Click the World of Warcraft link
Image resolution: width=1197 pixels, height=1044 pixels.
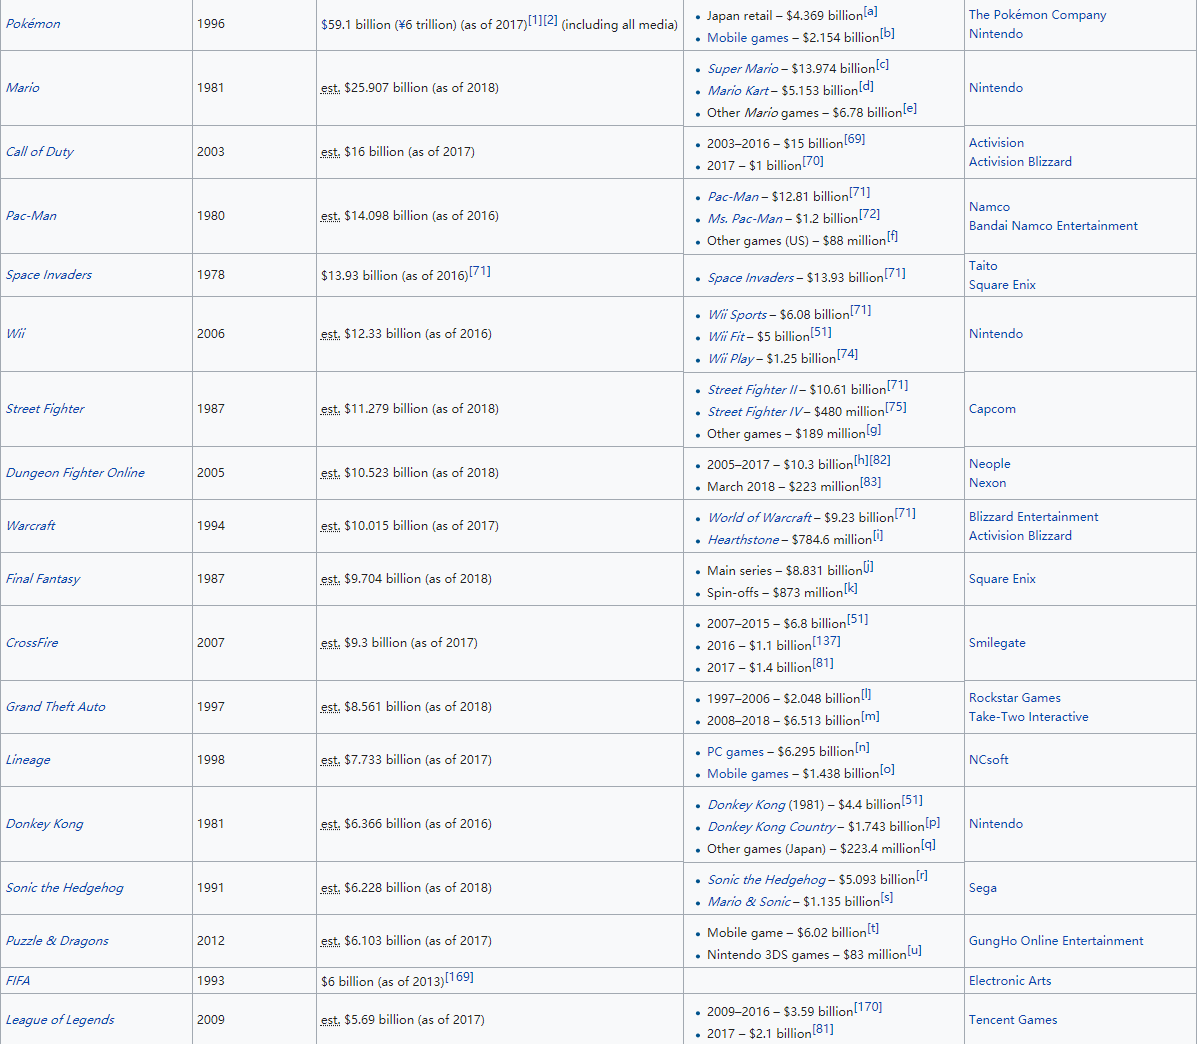pyautogui.click(x=760, y=518)
